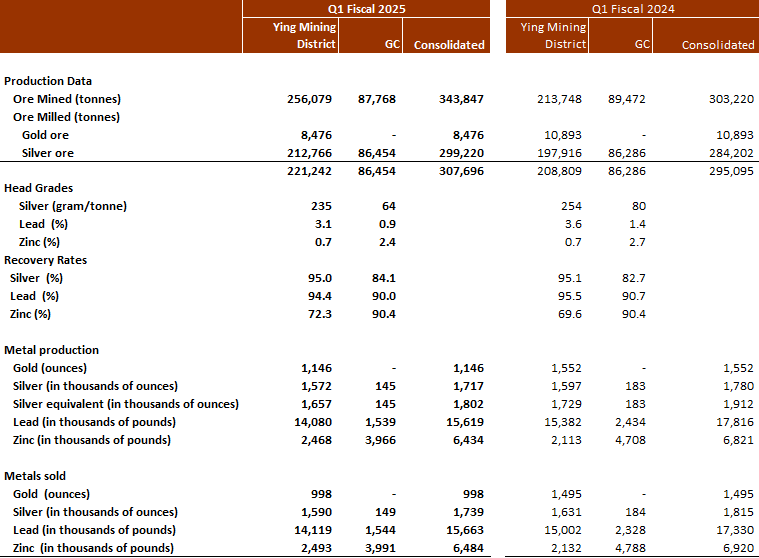Select the Silver ore row label
The image size is (759, 558).
(x=48, y=153)
